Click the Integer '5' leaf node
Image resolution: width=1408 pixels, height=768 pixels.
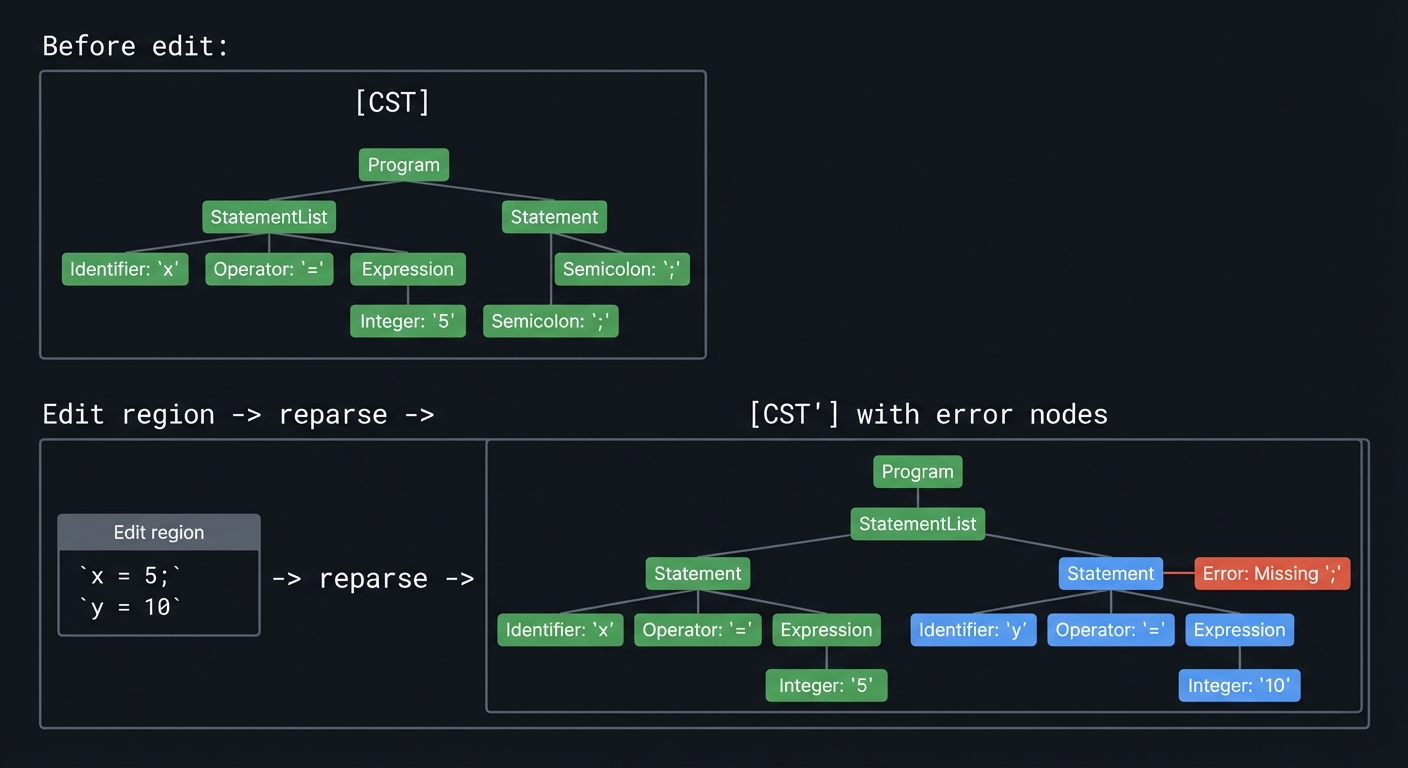click(407, 321)
